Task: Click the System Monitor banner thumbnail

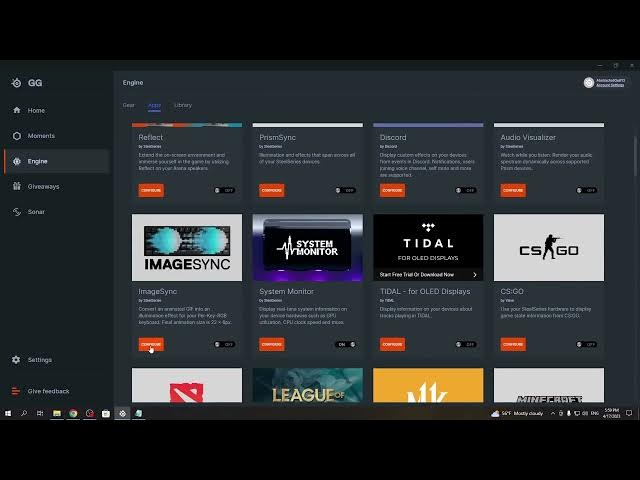Action: point(308,247)
